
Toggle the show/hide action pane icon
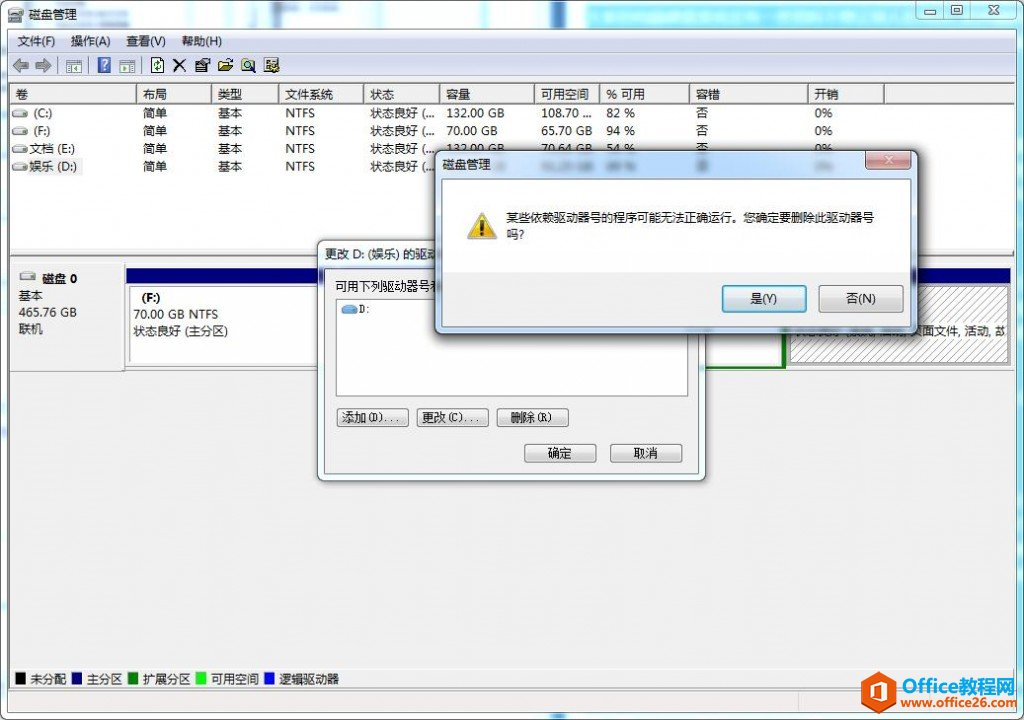(127, 65)
